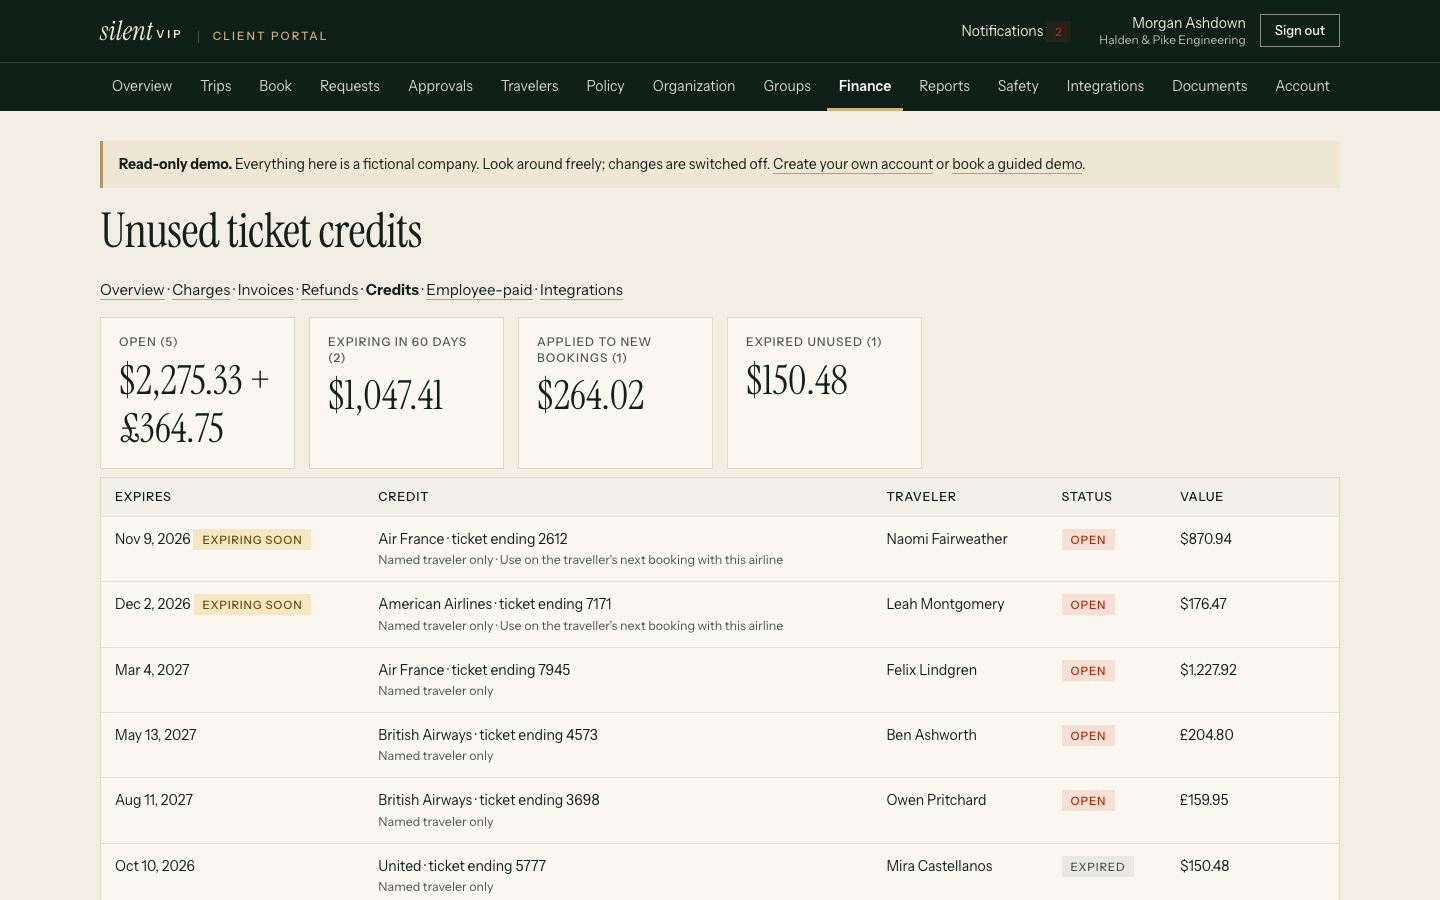Open the Policy nav item

(x=605, y=86)
